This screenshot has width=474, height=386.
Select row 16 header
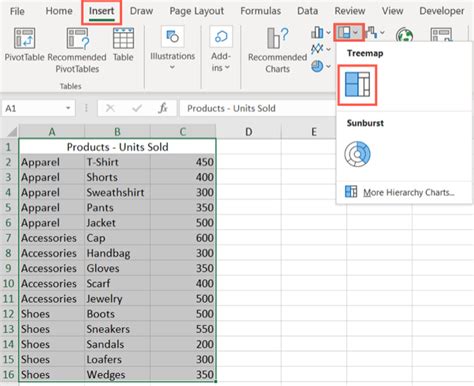9,374
